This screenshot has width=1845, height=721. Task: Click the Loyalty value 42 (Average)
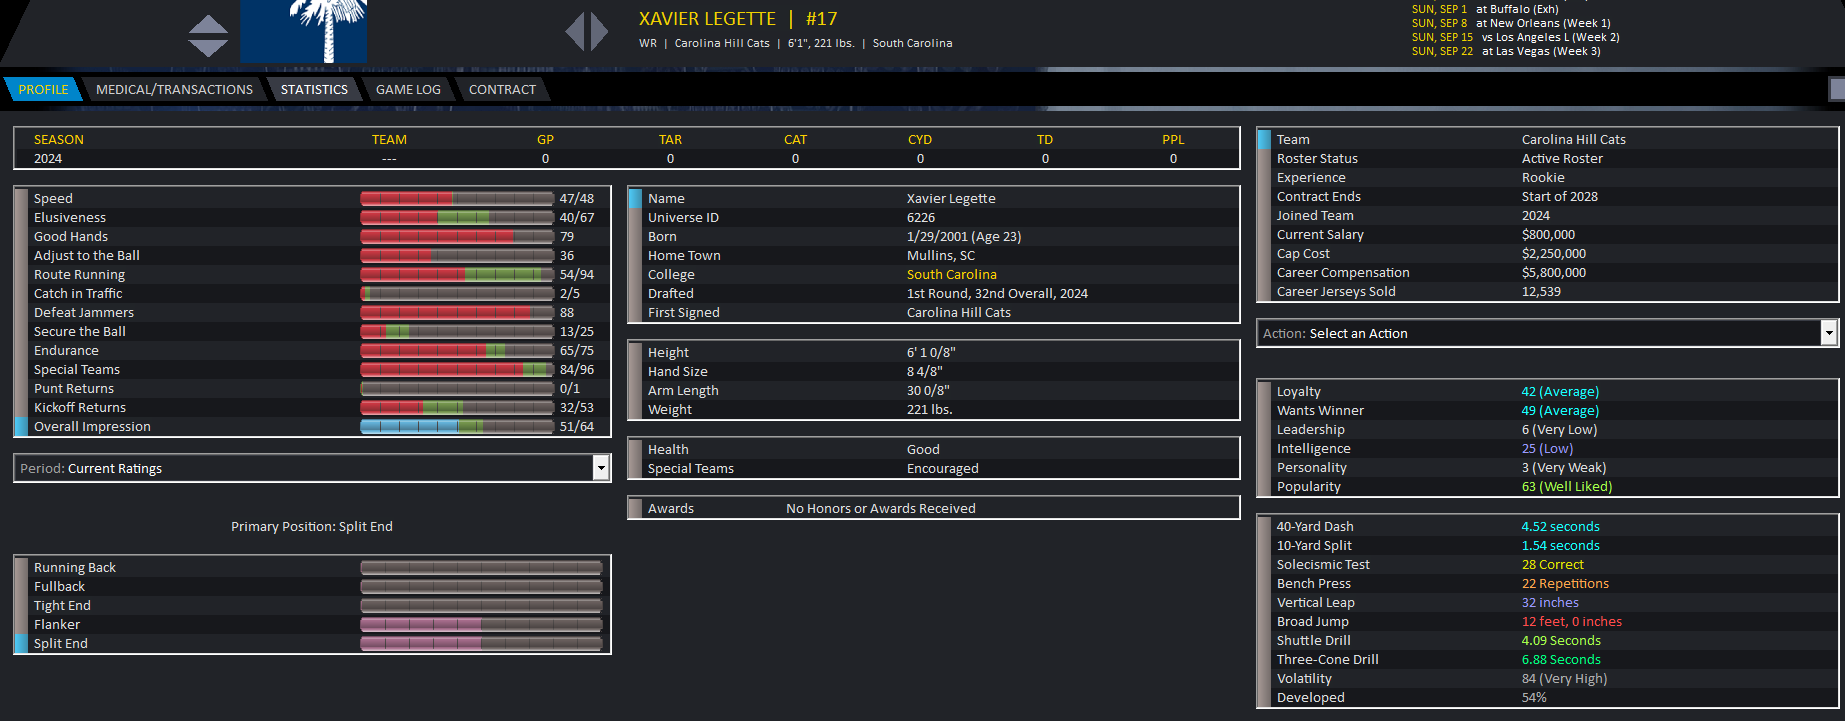coord(1560,391)
